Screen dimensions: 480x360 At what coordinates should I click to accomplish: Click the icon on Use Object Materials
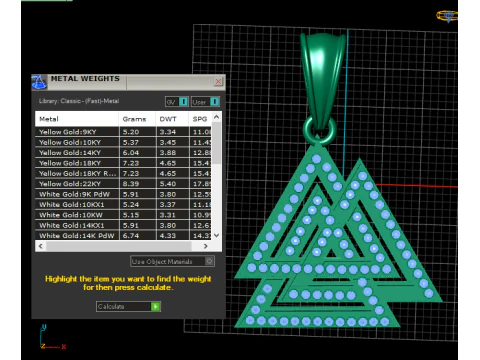click(x=209, y=261)
